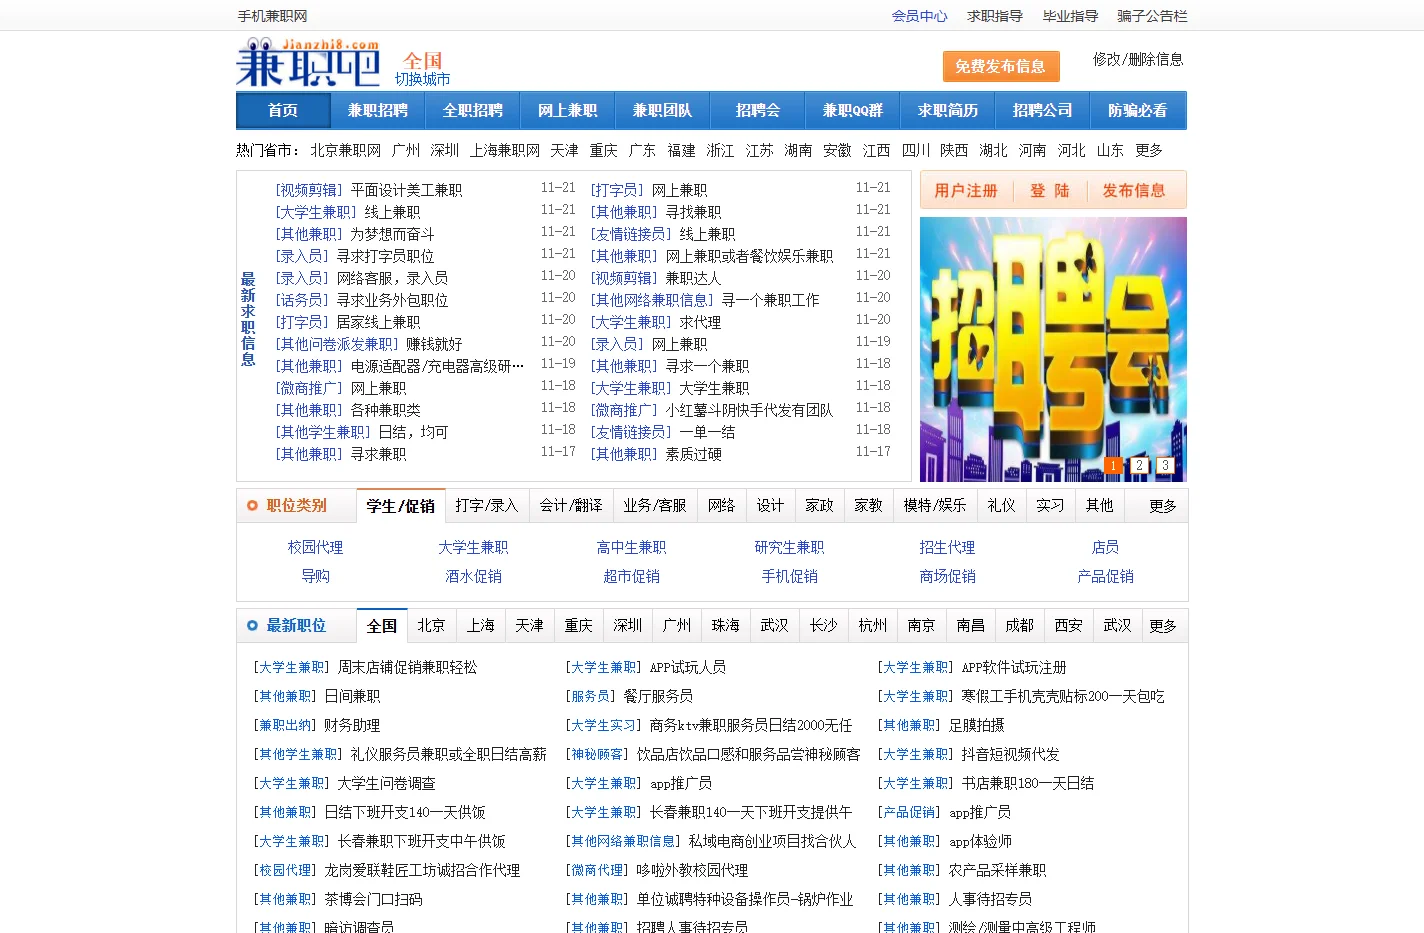Image resolution: width=1424 pixels, height=933 pixels.
Task: Select 网上兼职 in navigation bar
Action: click(568, 110)
